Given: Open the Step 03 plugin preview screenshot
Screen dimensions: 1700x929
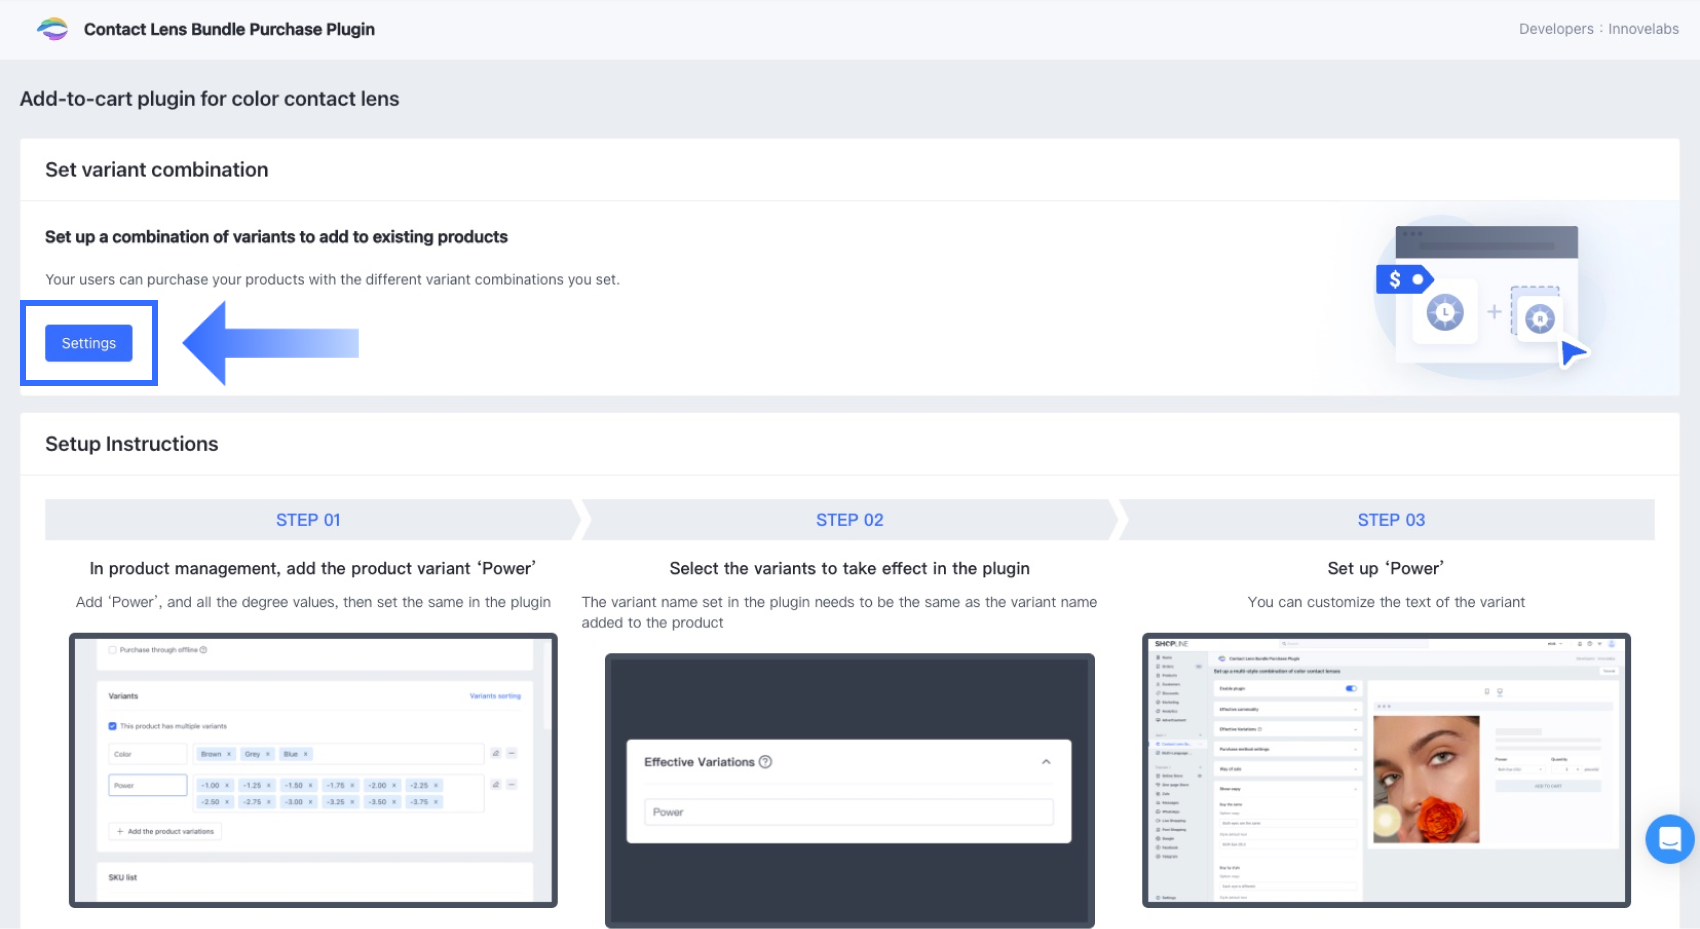Looking at the screenshot, I should 1386,770.
